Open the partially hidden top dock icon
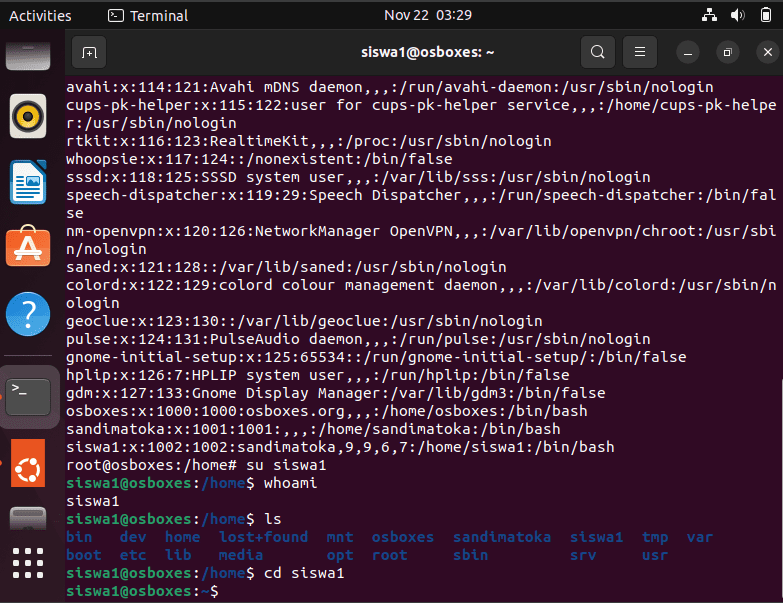783x603 pixels. pos(28,55)
